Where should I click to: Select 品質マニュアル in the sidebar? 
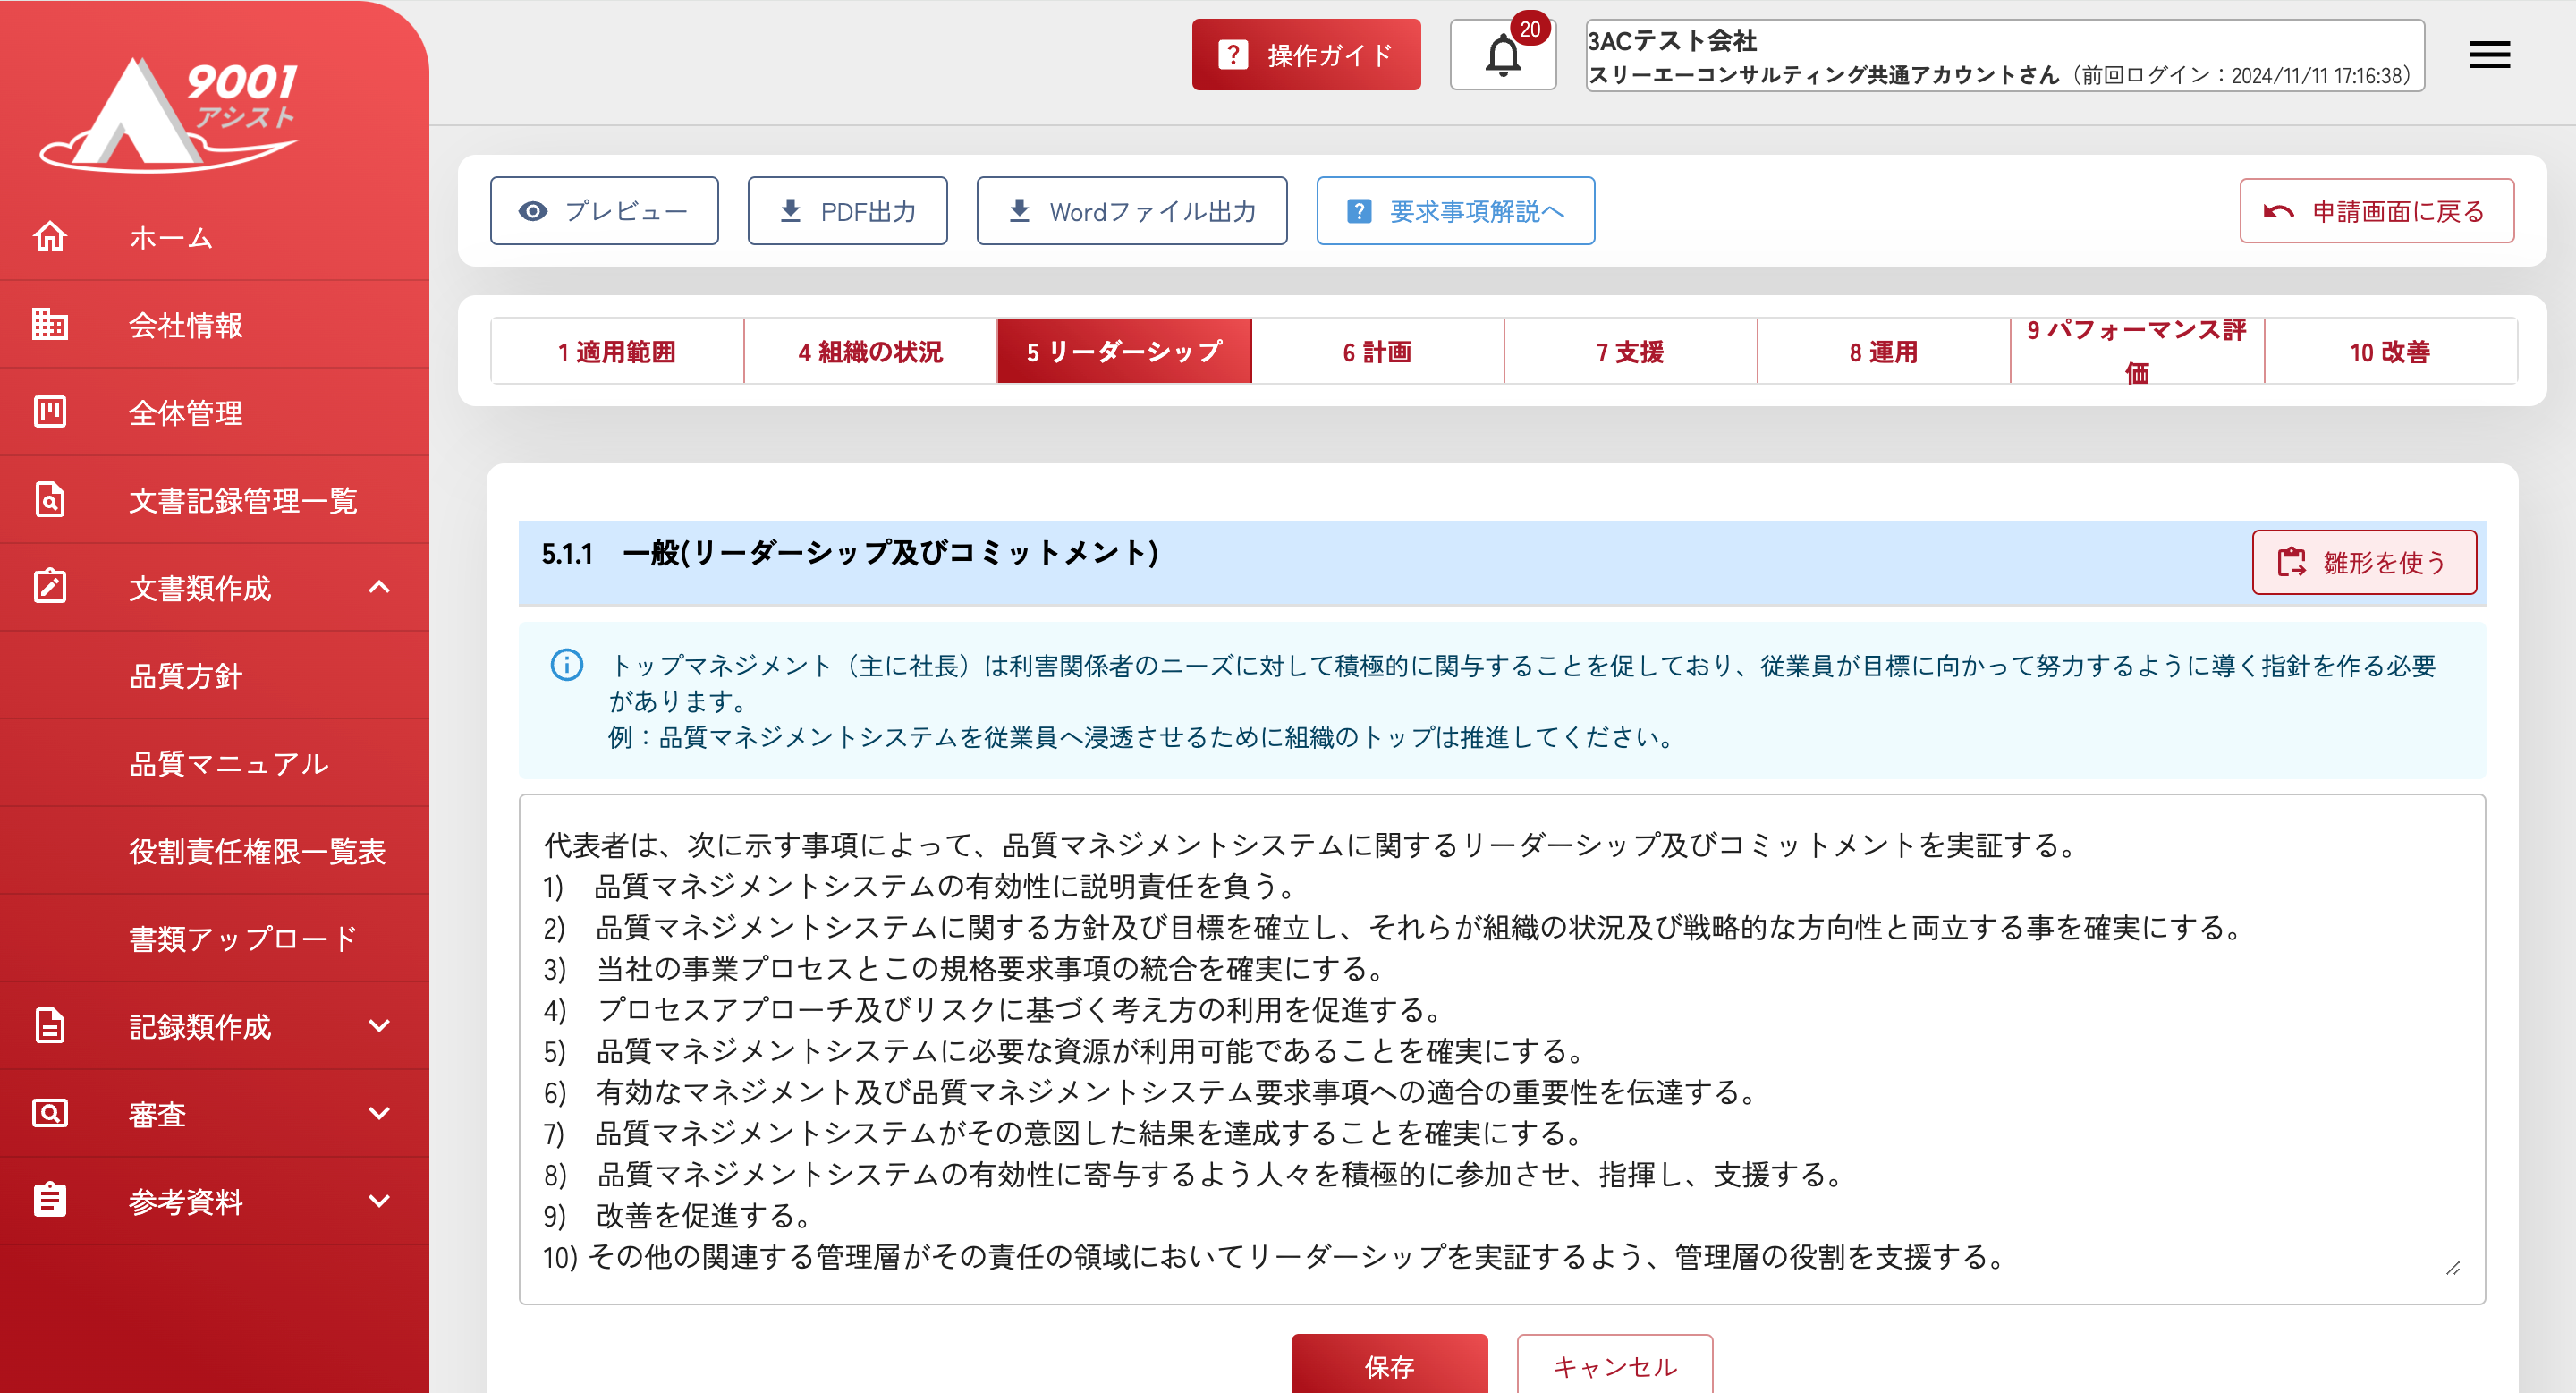(229, 763)
